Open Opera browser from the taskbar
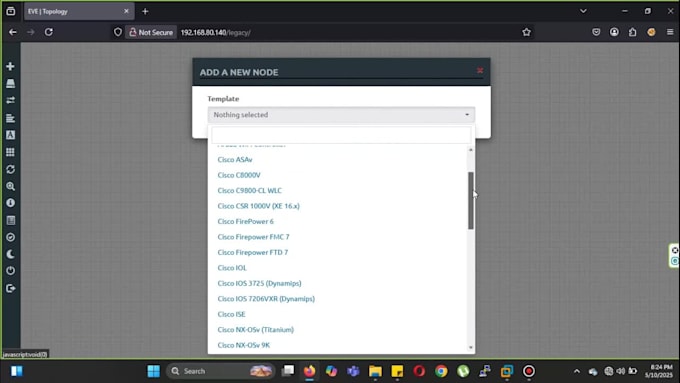Image resolution: width=680 pixels, height=383 pixels. point(419,371)
